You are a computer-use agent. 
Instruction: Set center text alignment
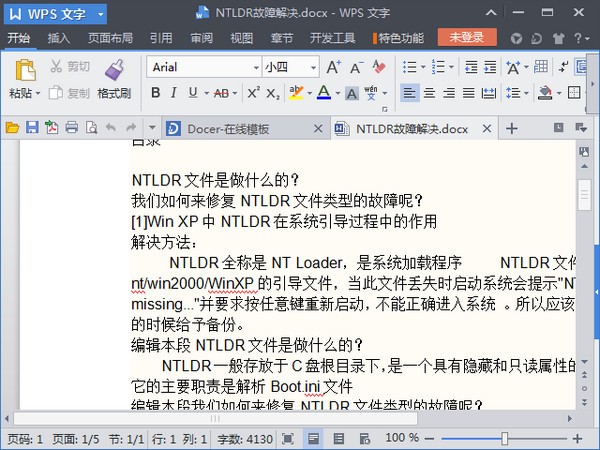[x=429, y=93]
